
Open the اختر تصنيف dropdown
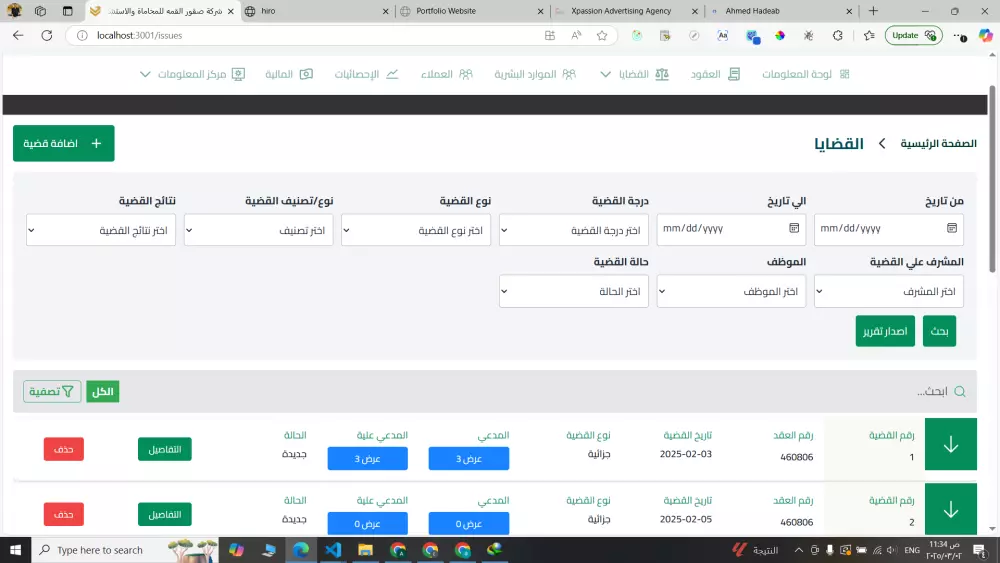pos(258,230)
